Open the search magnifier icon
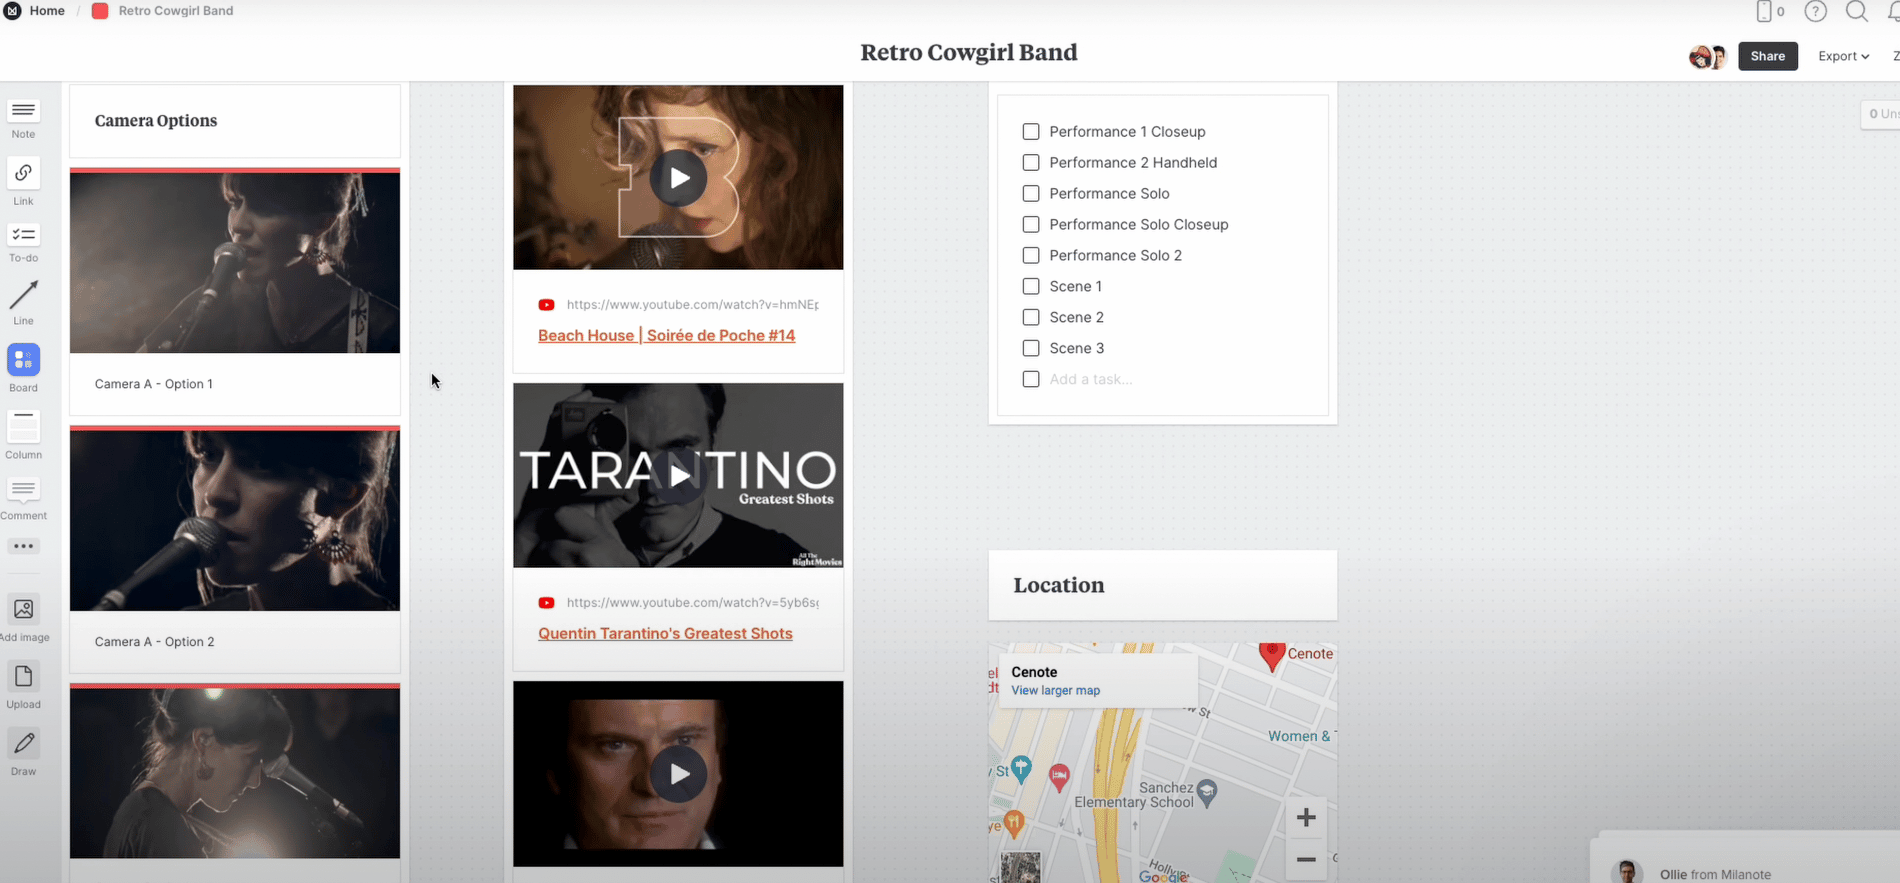1900x883 pixels. tap(1856, 12)
